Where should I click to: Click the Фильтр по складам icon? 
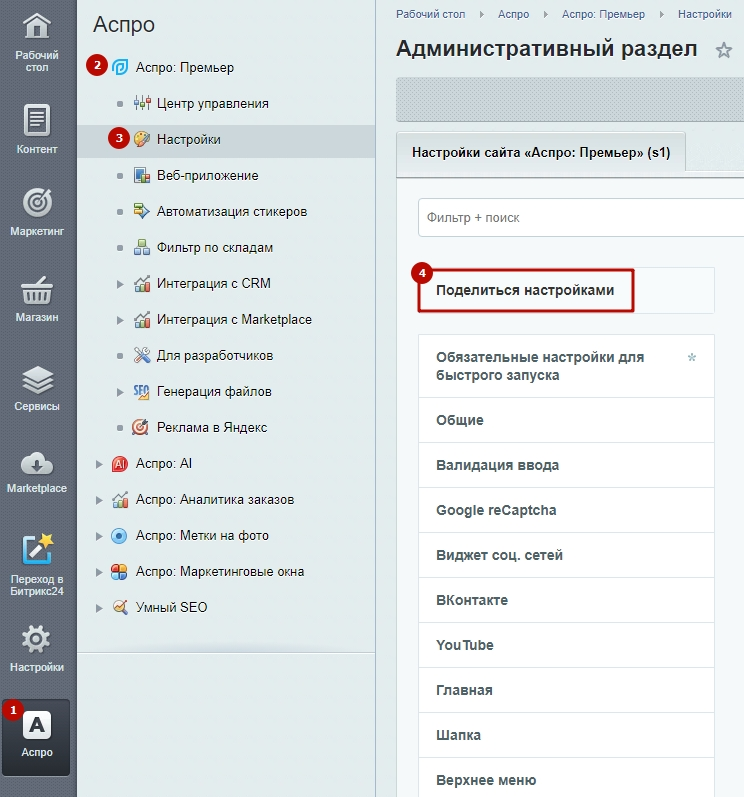click(x=142, y=247)
